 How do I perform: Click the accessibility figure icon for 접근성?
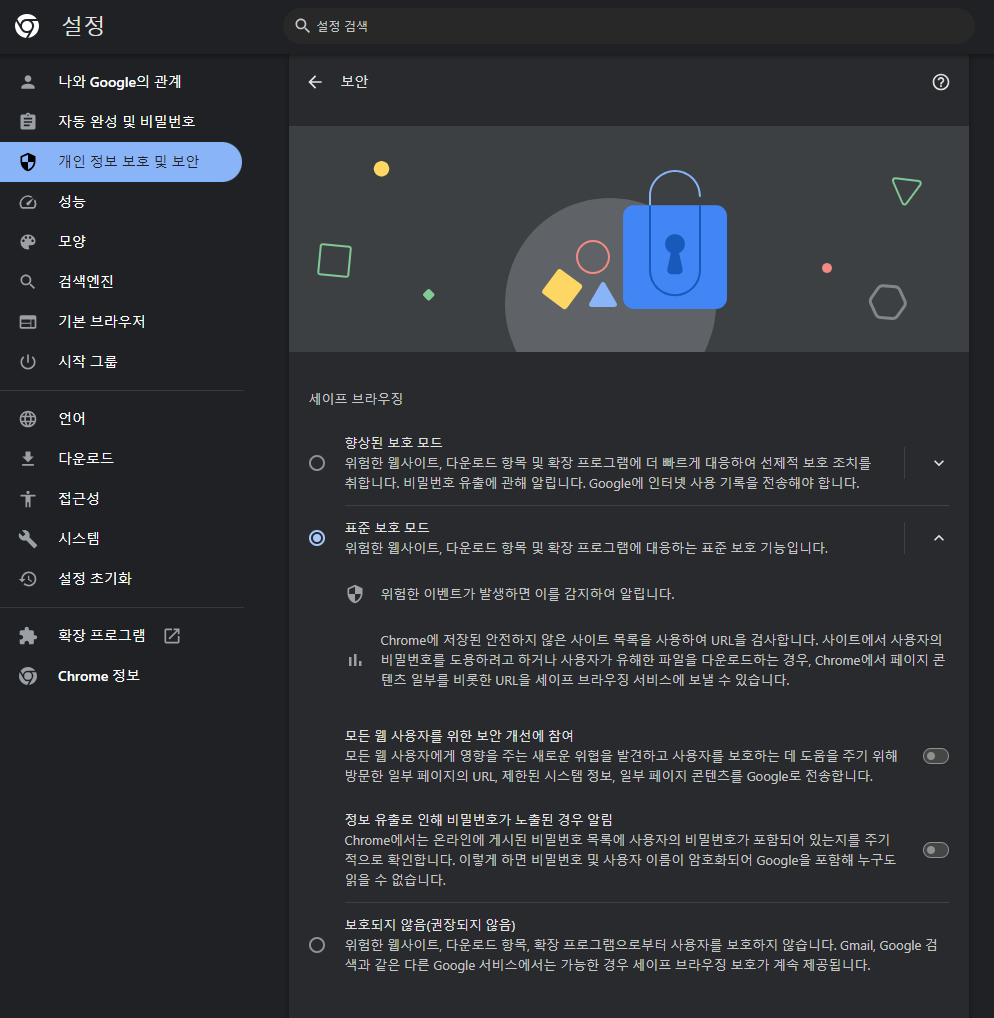(28, 499)
